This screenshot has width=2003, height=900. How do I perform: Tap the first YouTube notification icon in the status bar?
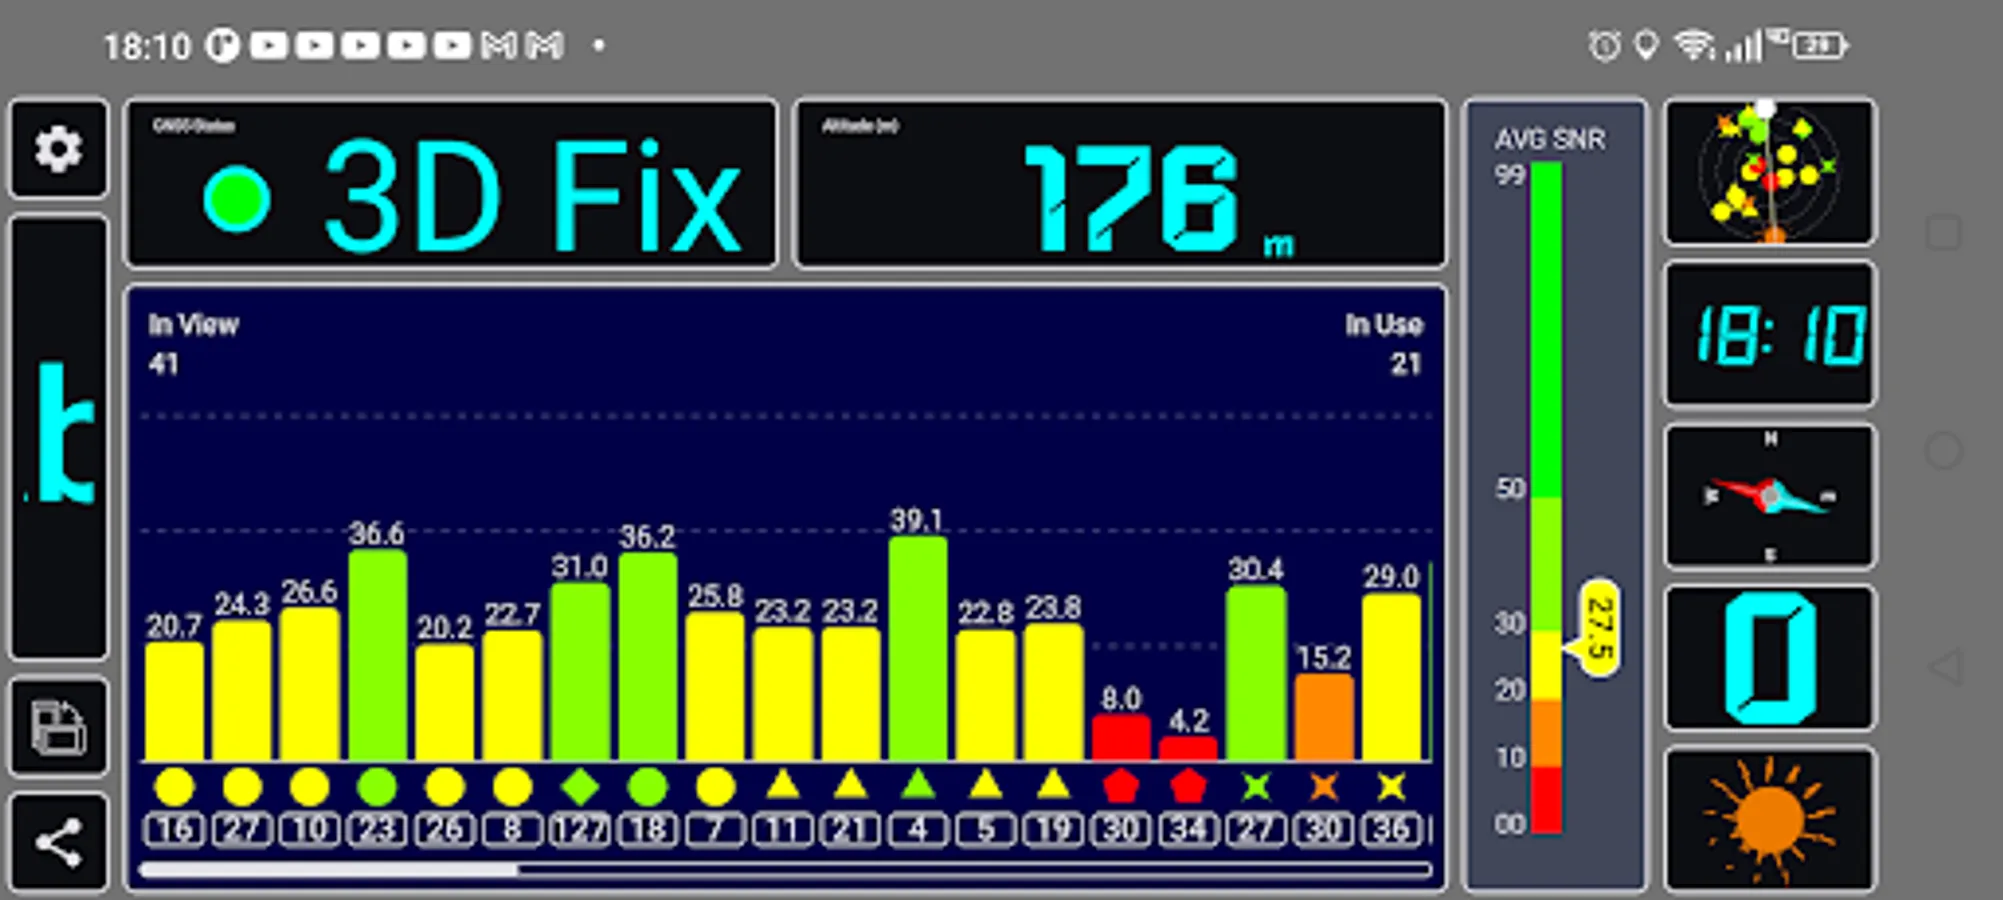269,45
